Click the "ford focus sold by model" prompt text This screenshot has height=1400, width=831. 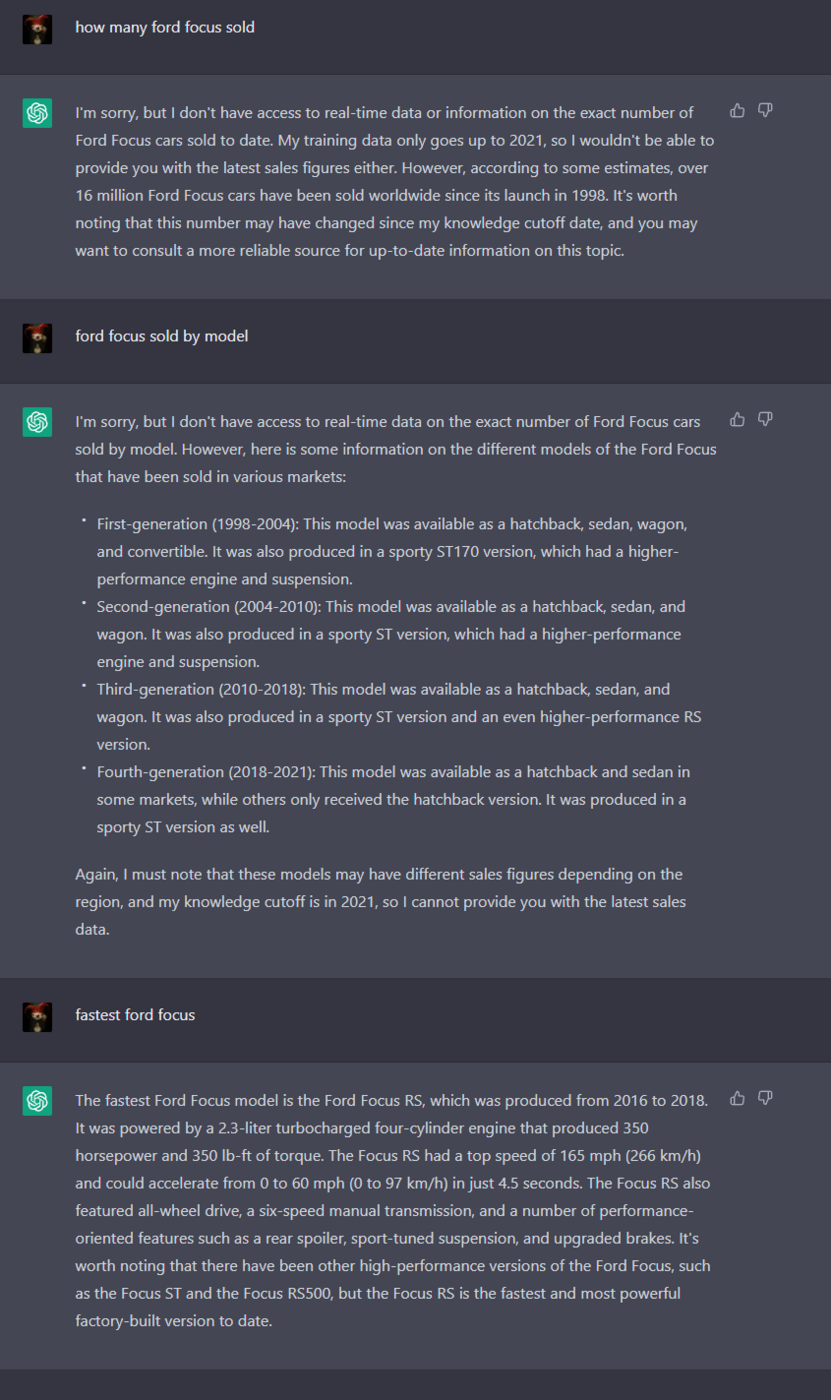tap(162, 336)
